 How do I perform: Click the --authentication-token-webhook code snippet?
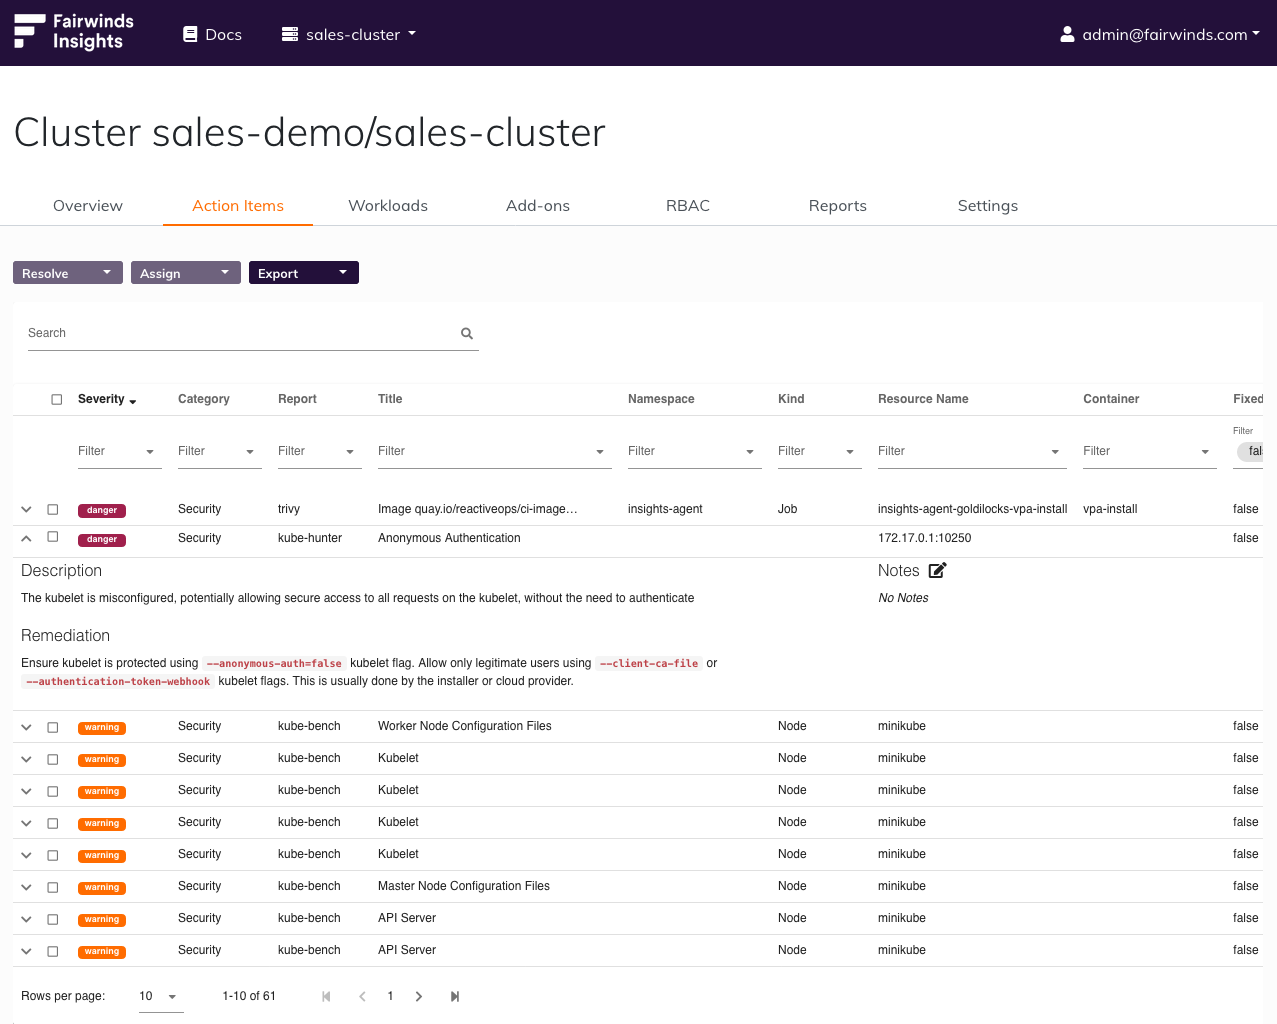[x=118, y=681]
